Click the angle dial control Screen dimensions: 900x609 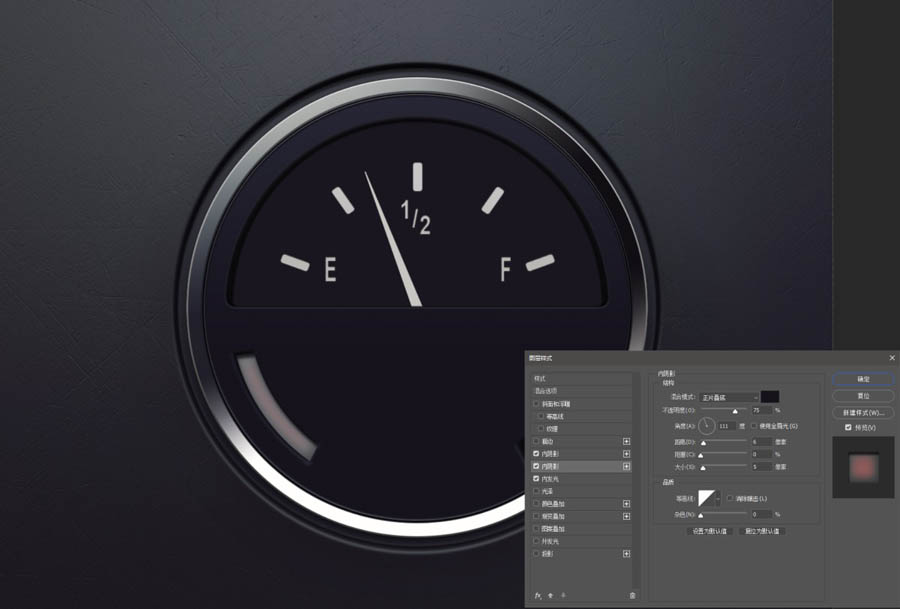(707, 426)
